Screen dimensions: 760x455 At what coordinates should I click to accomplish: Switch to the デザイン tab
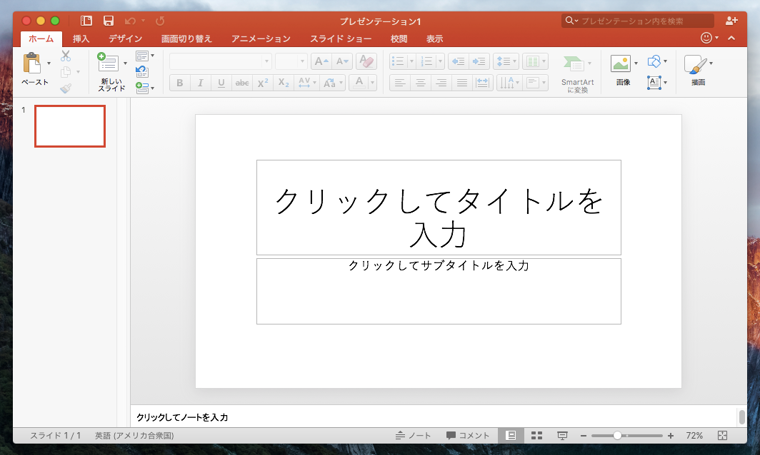125,39
